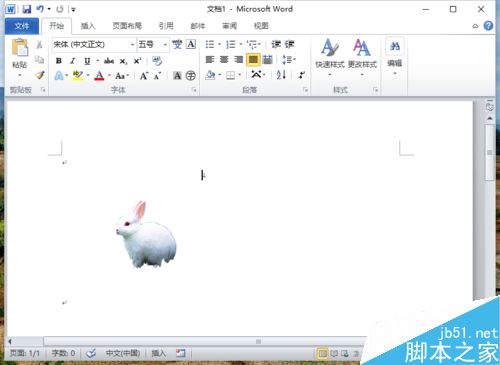Toggle Align Left paragraph alignment

210,60
